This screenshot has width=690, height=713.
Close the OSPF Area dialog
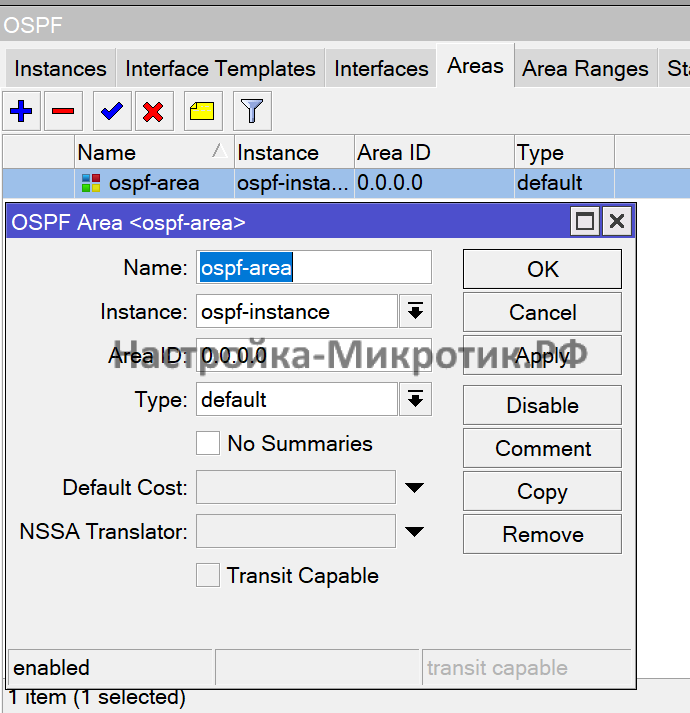click(x=617, y=222)
